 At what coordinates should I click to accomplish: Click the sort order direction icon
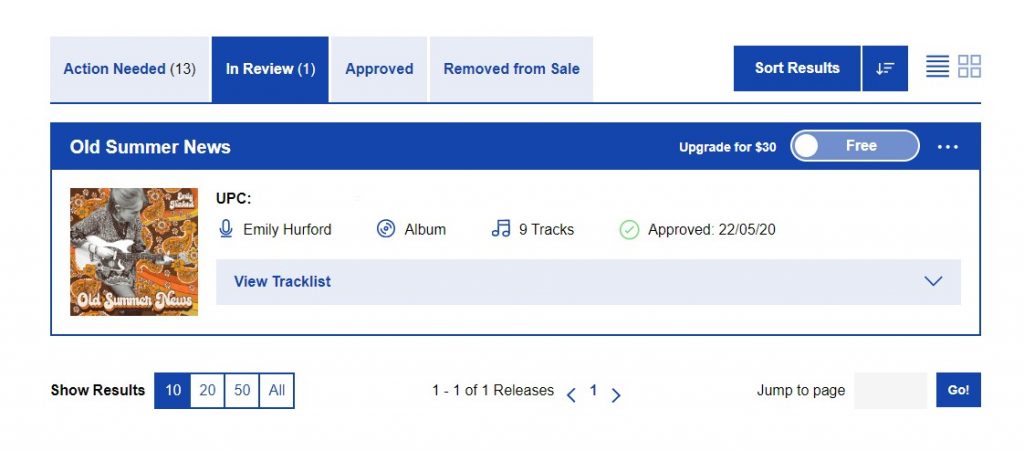point(885,68)
